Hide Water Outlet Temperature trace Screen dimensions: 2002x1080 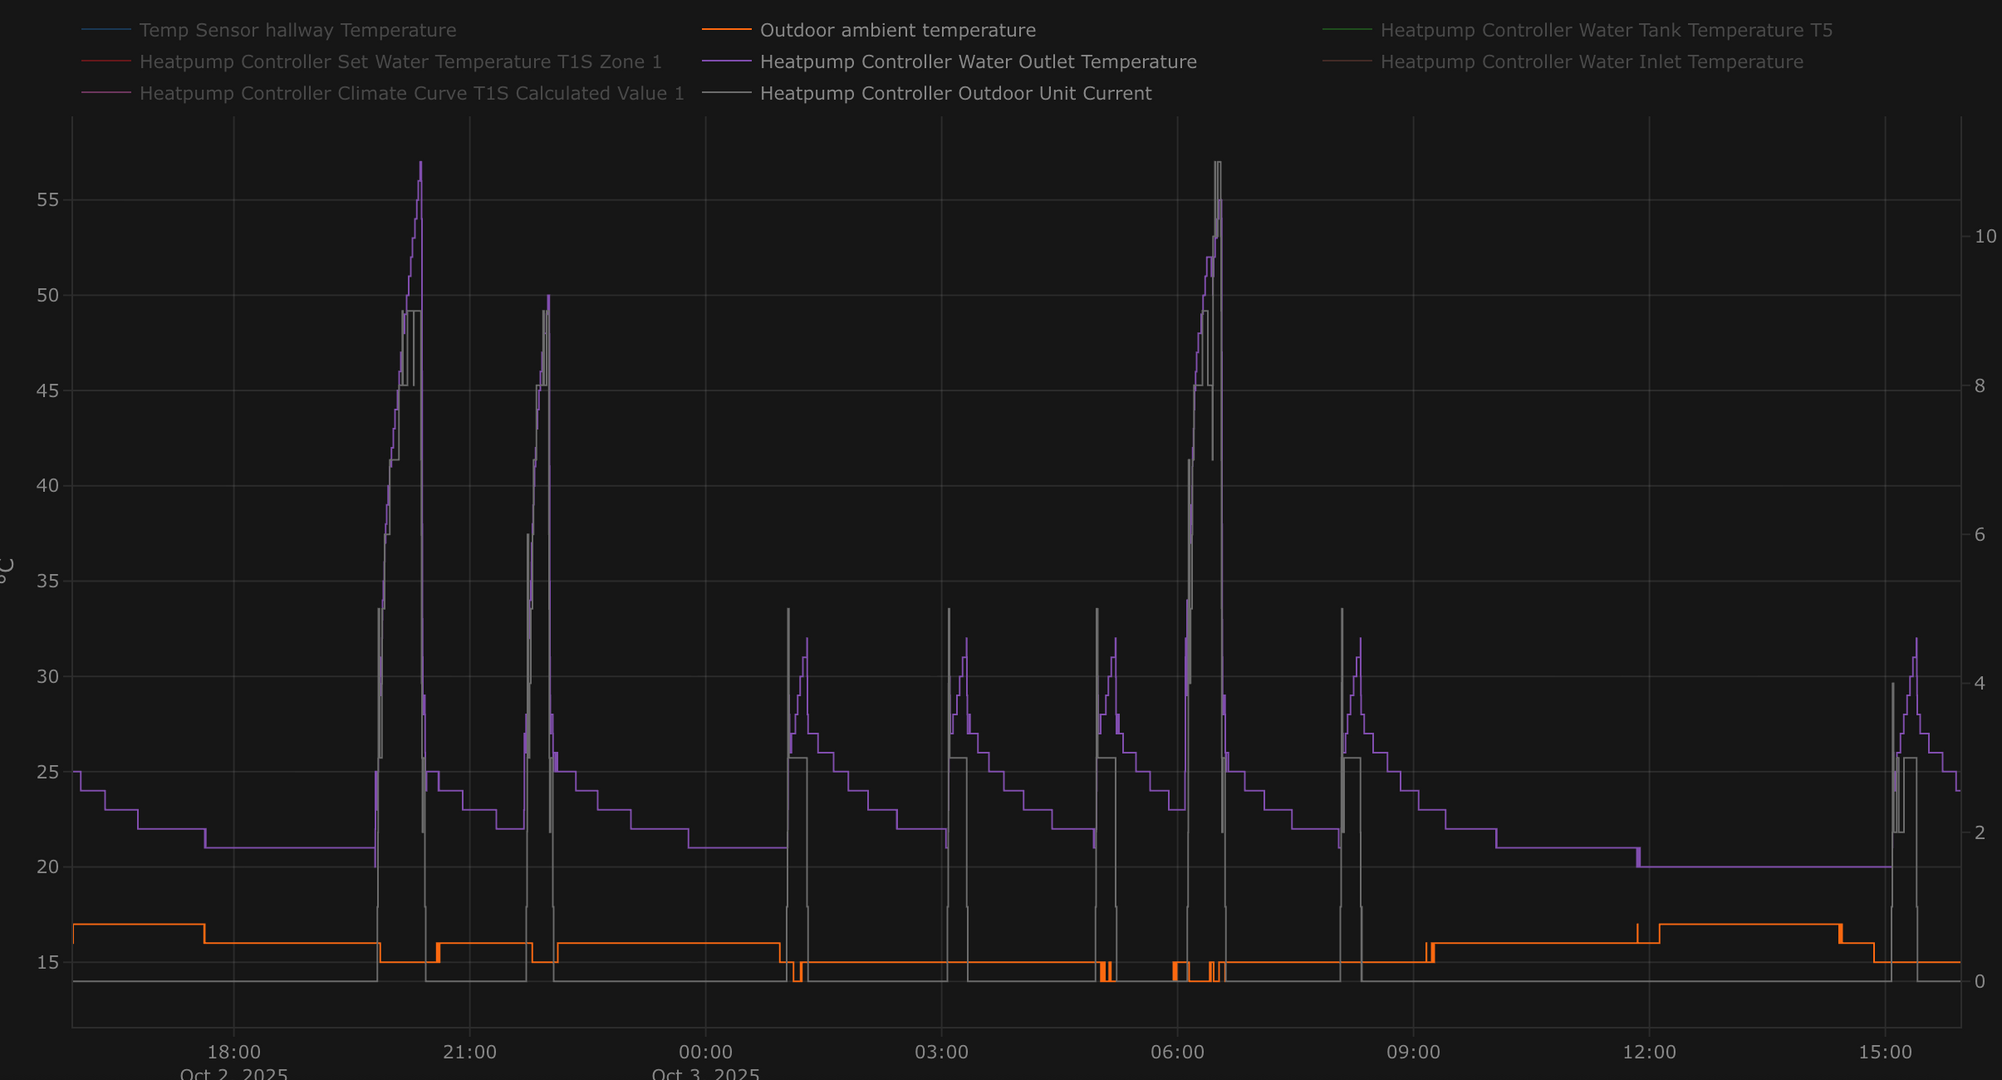point(977,62)
